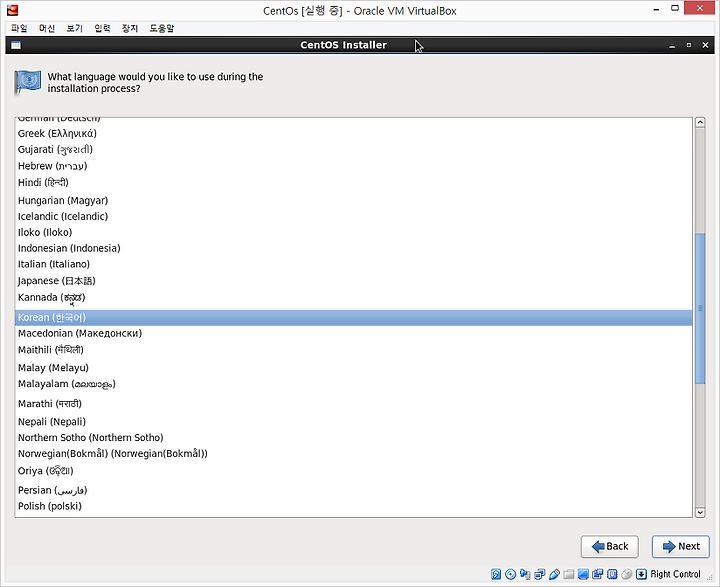Open the audio status icon

[525, 574]
